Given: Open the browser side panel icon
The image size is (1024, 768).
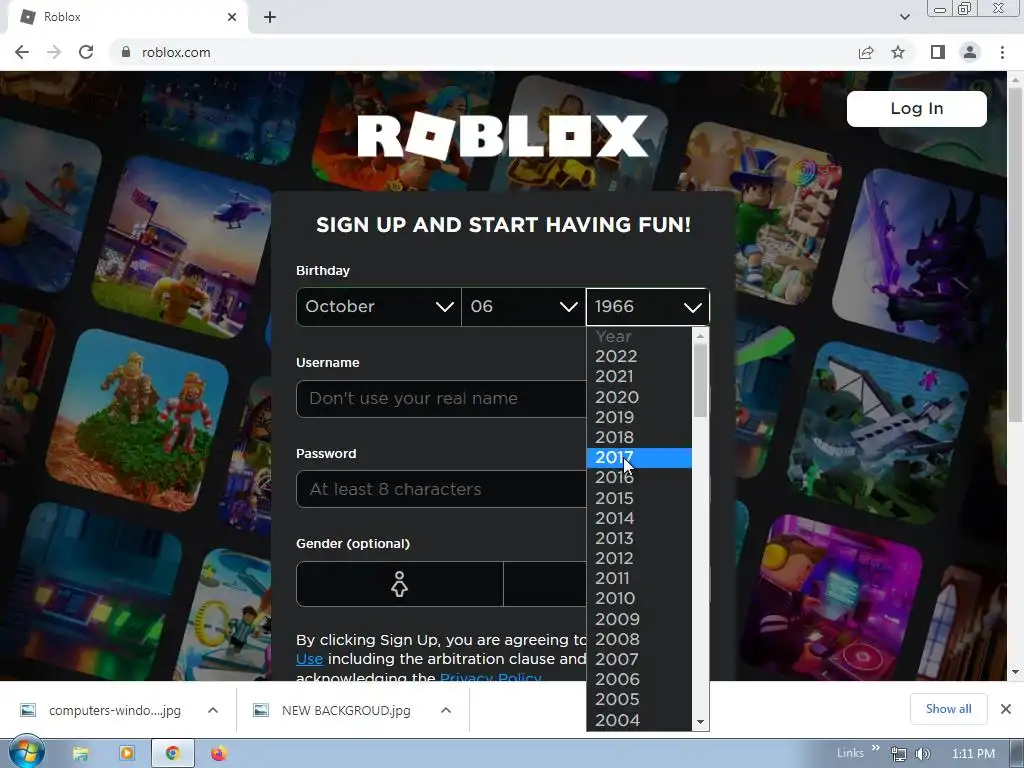Looking at the screenshot, I should [937, 52].
